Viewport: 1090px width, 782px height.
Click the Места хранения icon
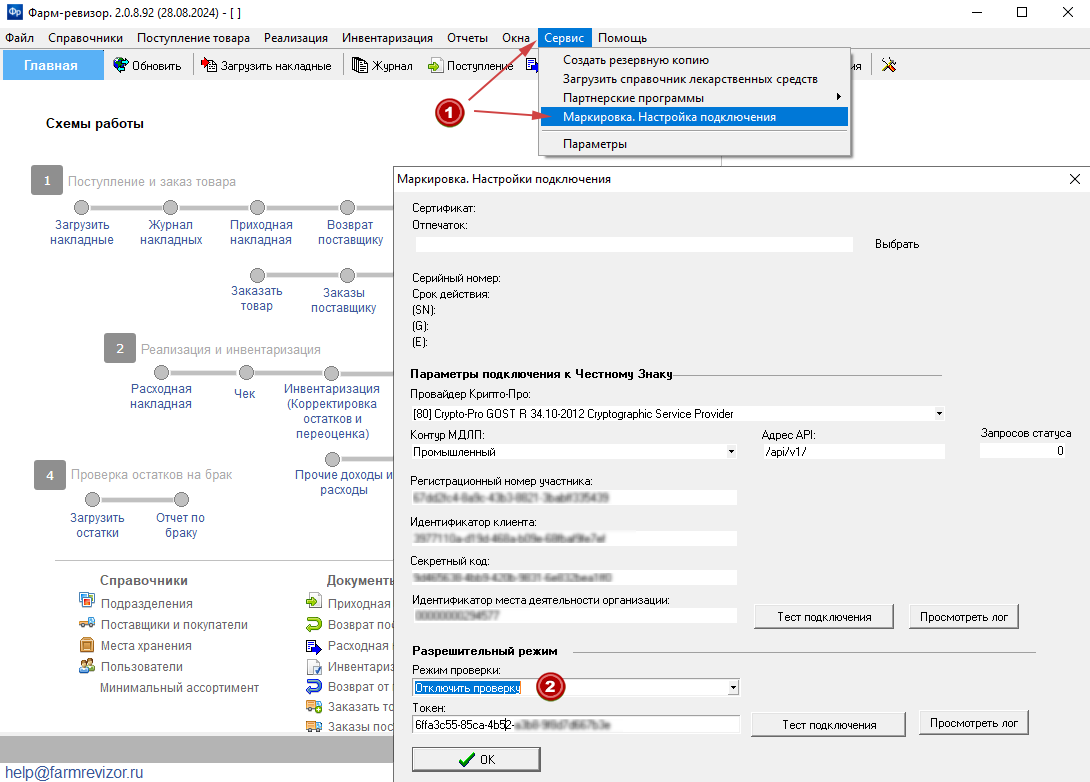[x=87, y=644]
